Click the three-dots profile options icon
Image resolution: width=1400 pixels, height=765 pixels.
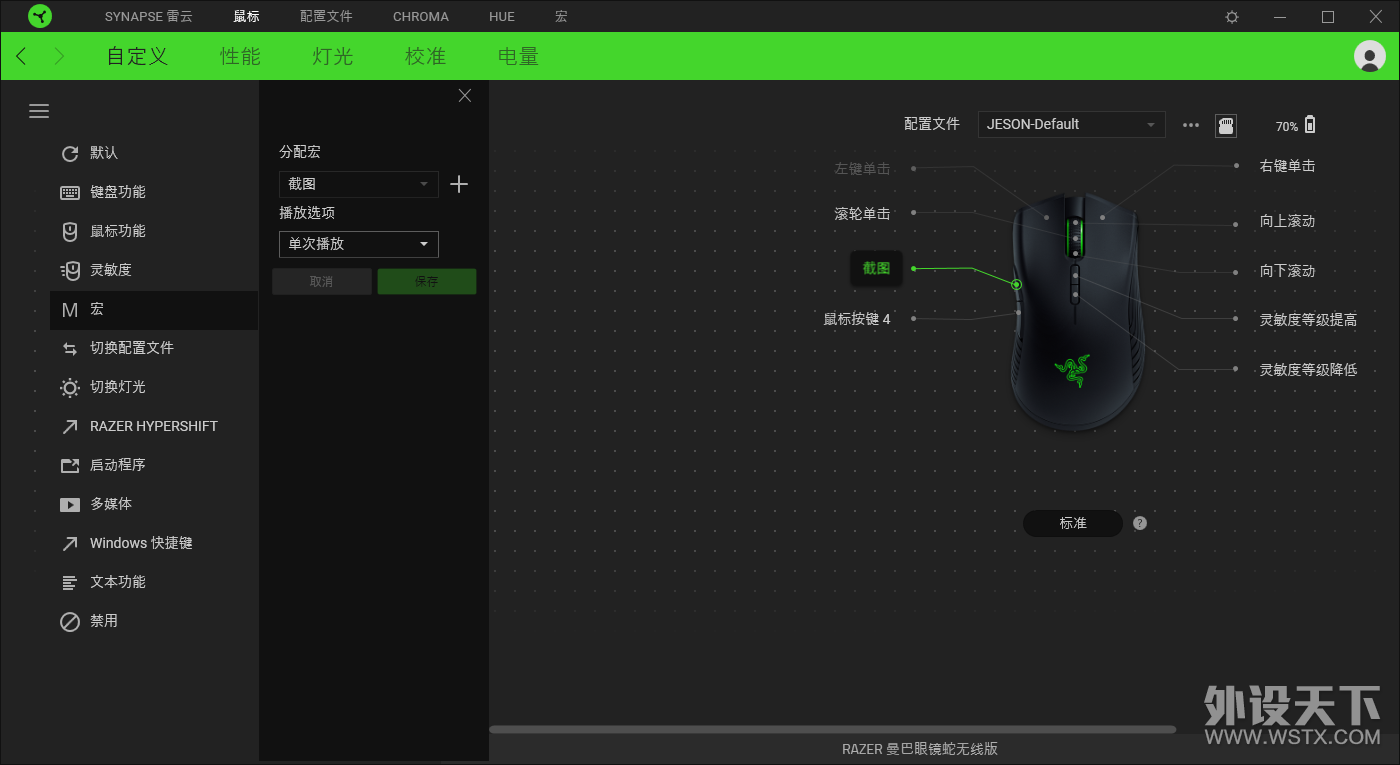tap(1190, 125)
